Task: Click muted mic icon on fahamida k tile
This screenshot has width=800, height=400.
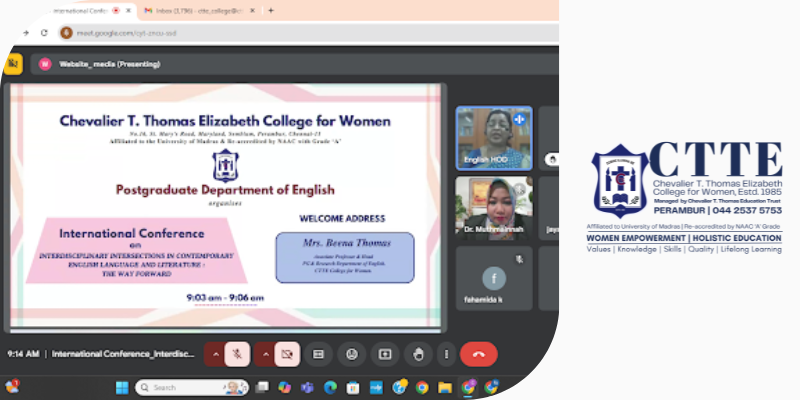Action: pos(519,260)
